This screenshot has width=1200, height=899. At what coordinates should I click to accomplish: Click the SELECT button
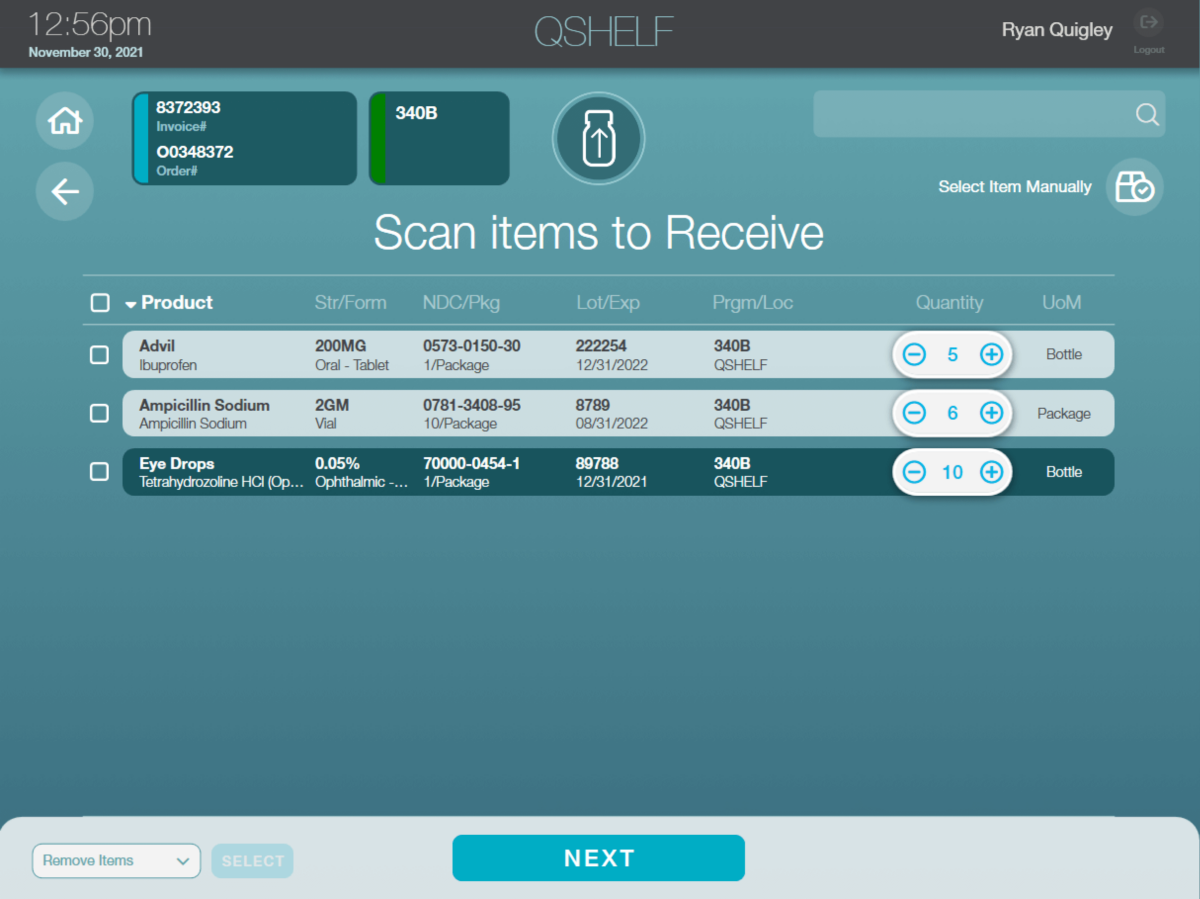(252, 860)
